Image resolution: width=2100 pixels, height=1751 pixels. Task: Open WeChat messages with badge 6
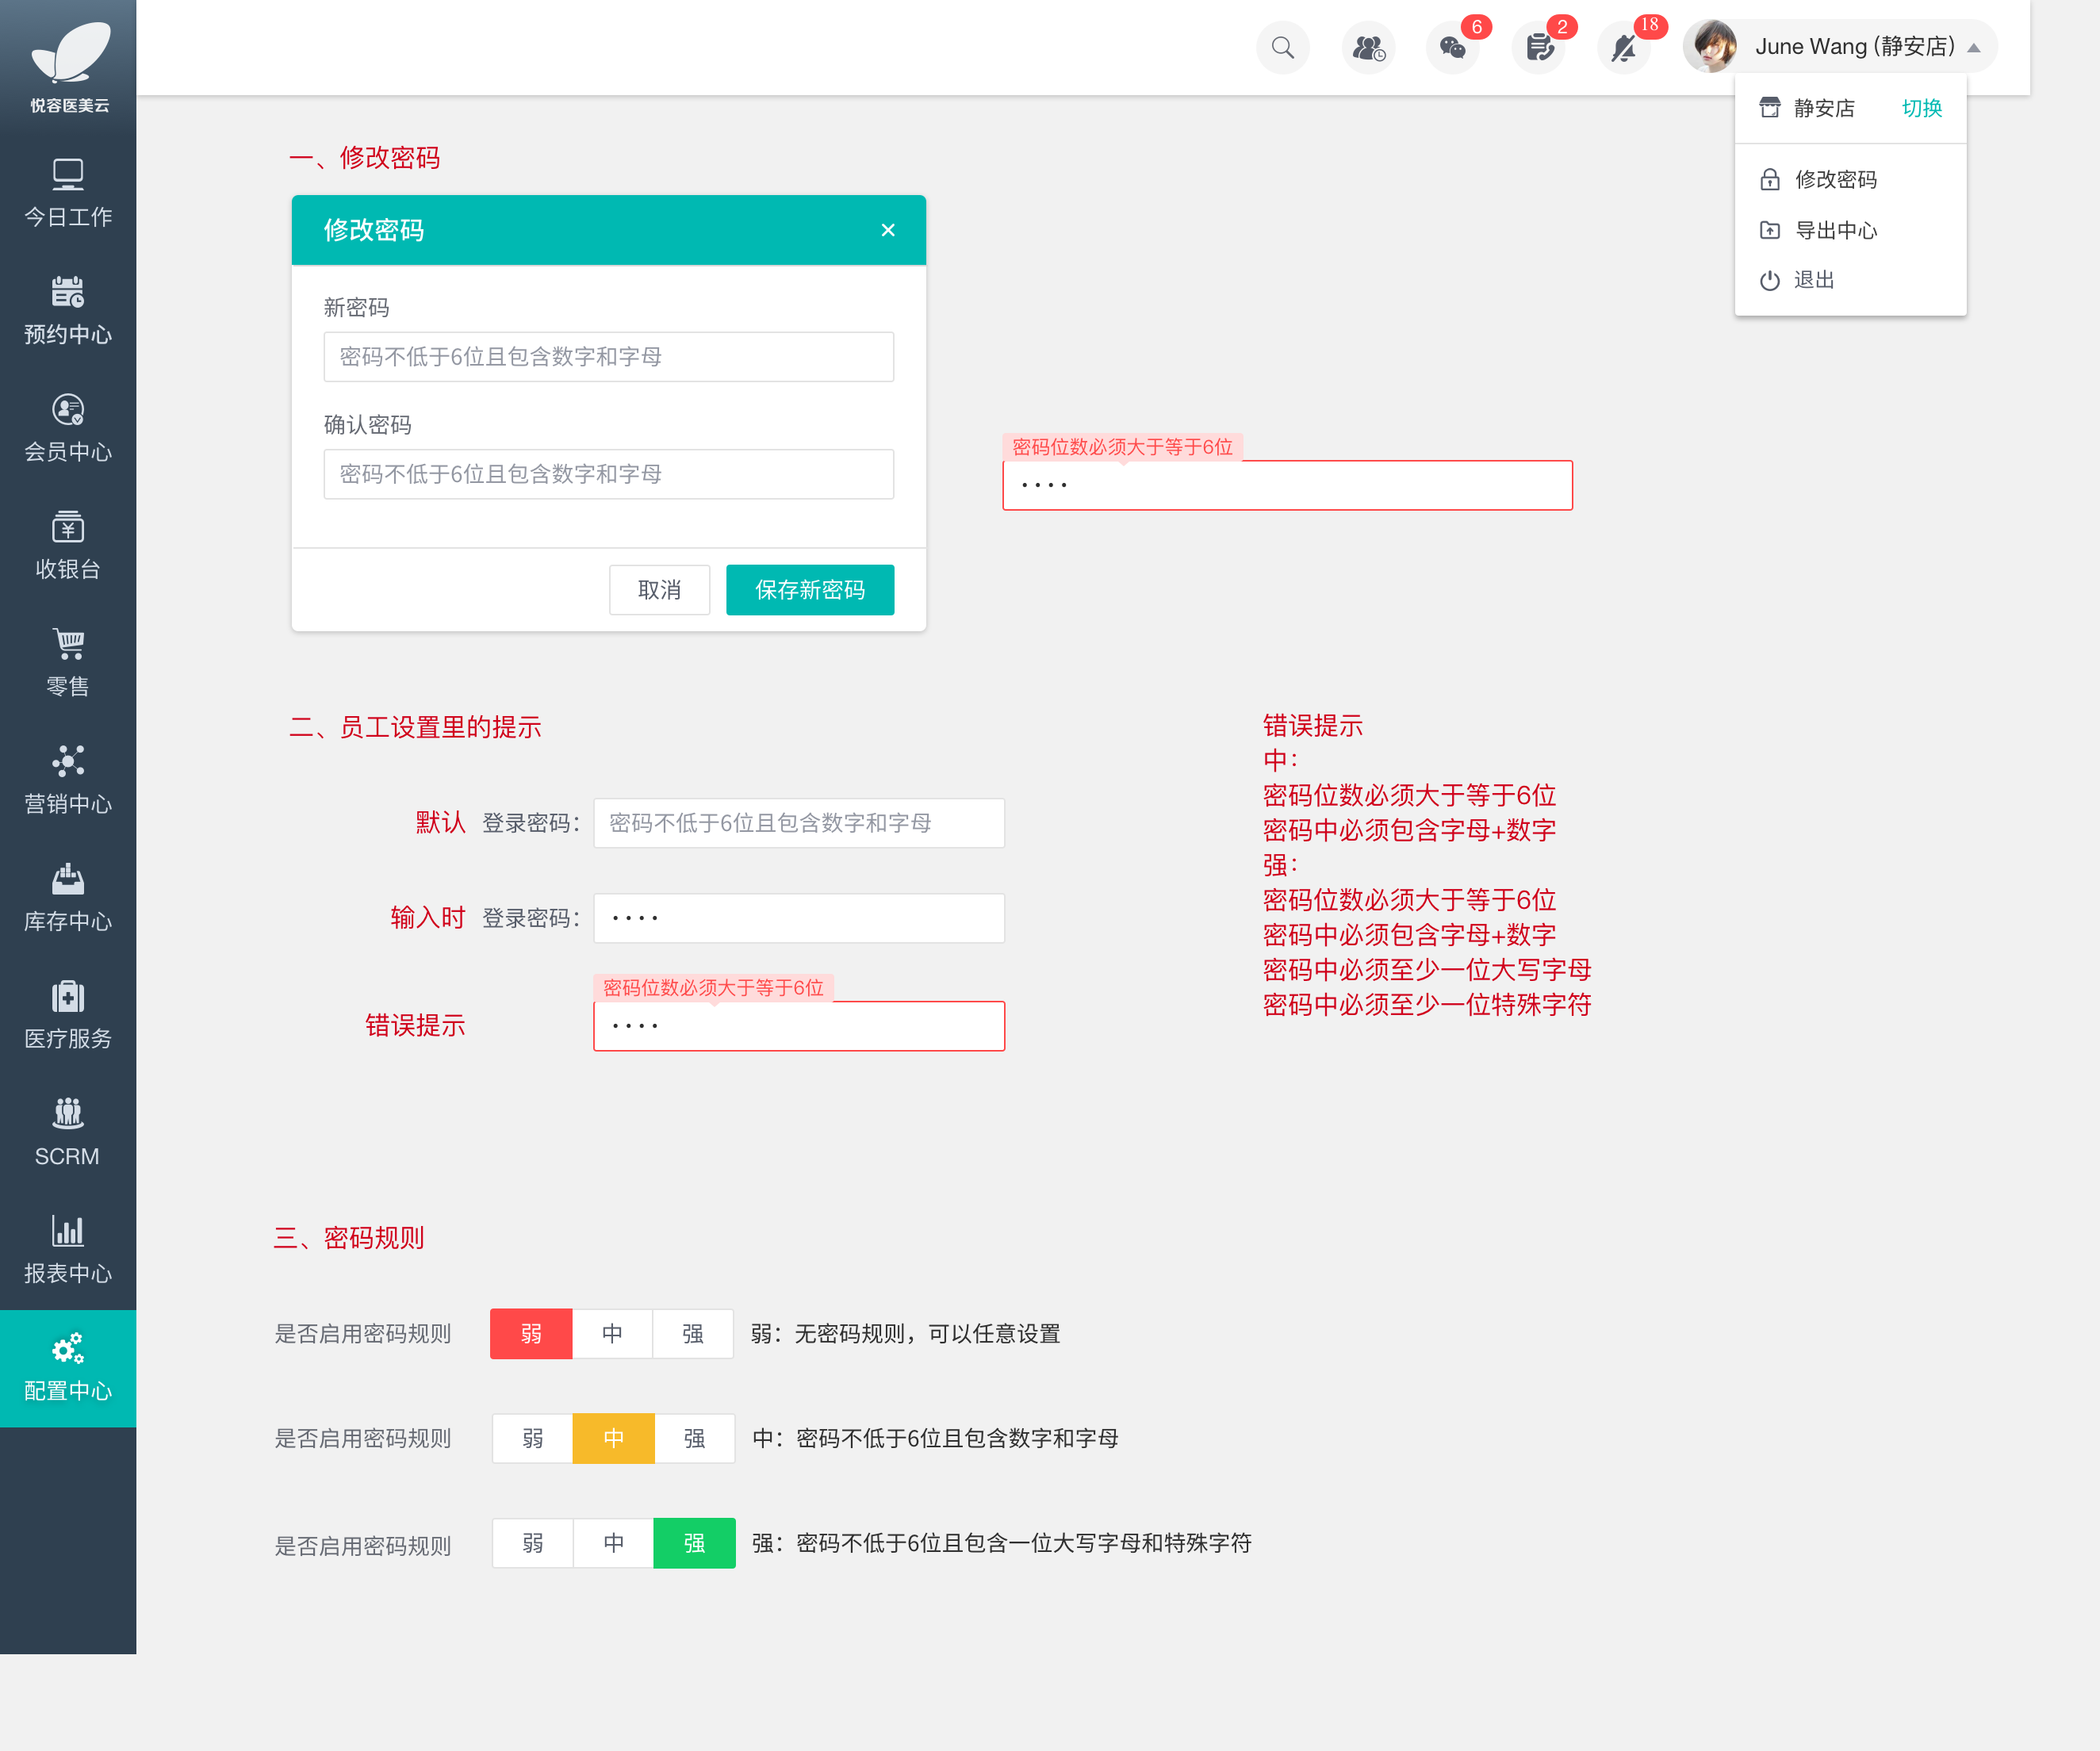point(1453,47)
